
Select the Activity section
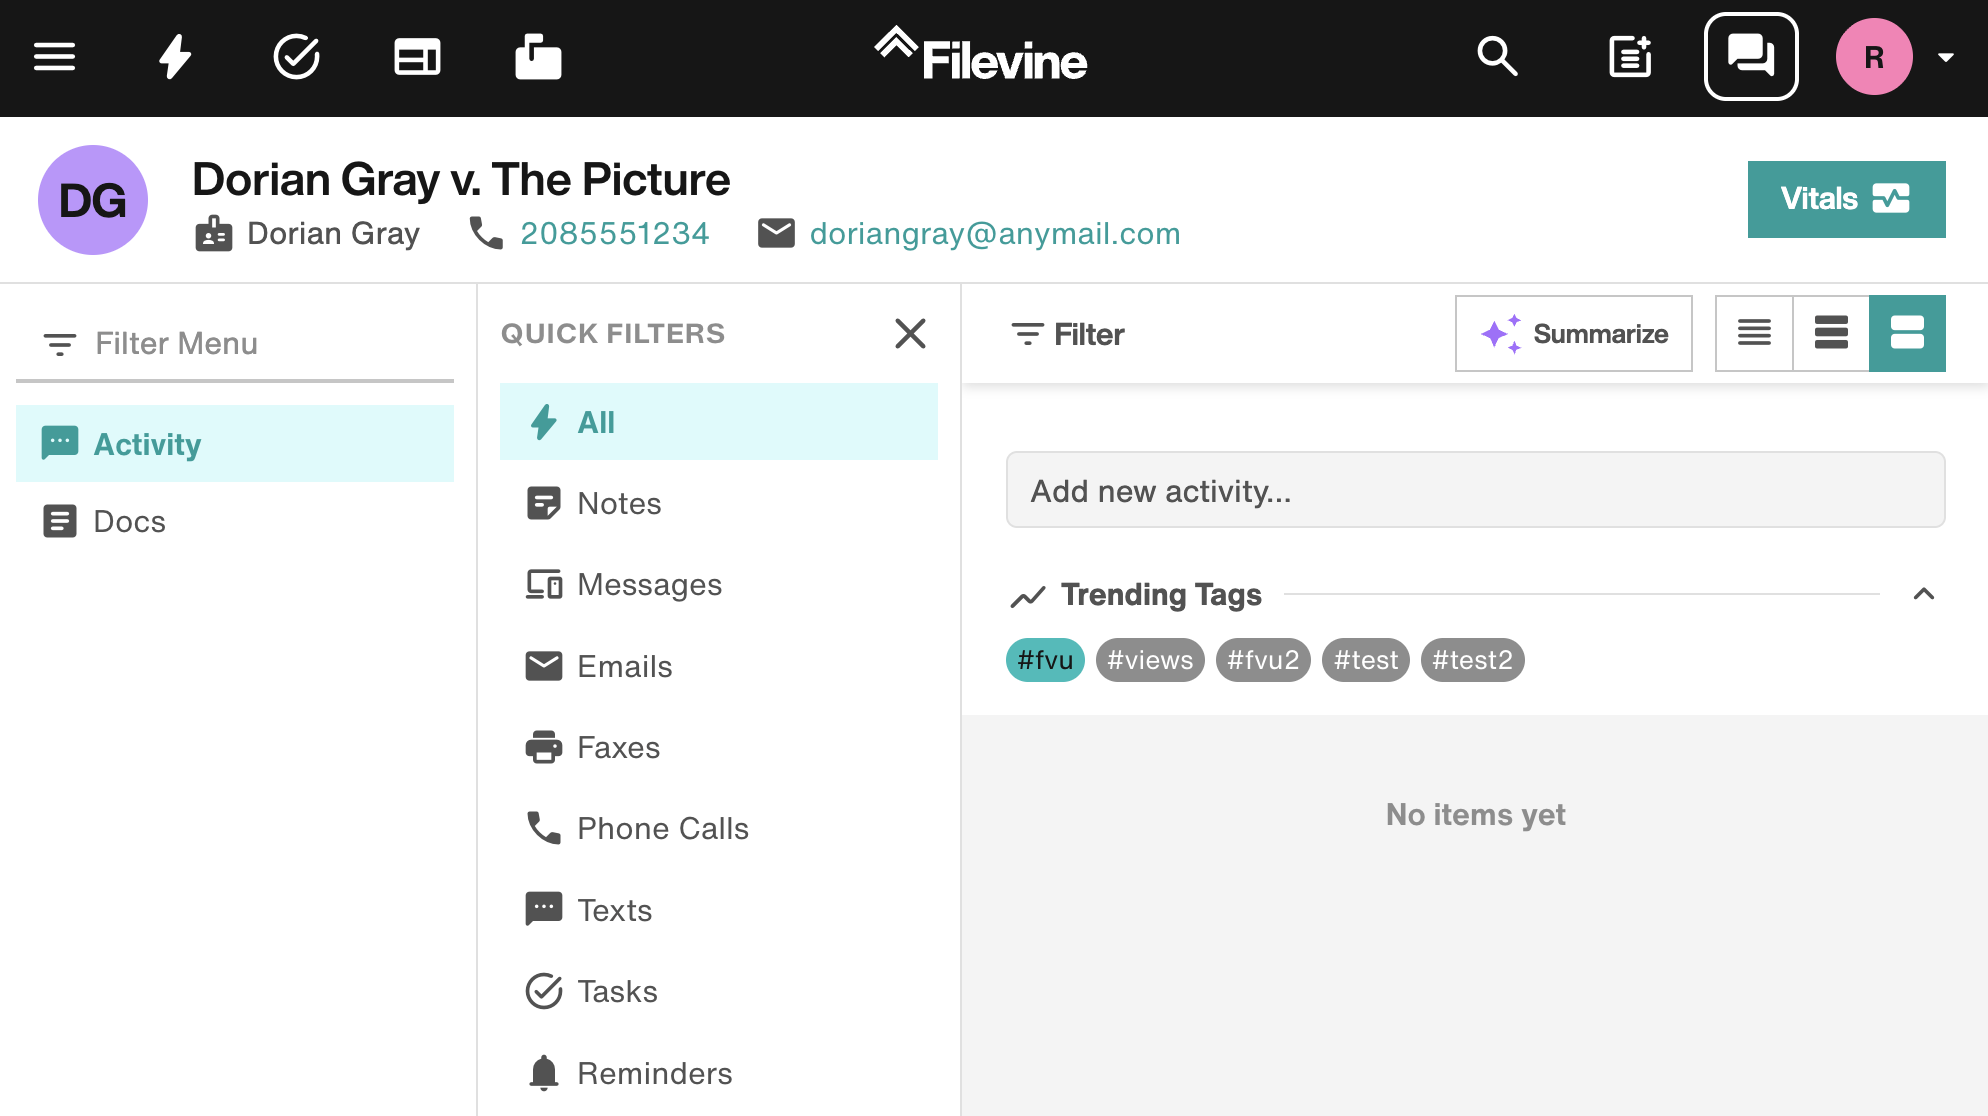235,443
